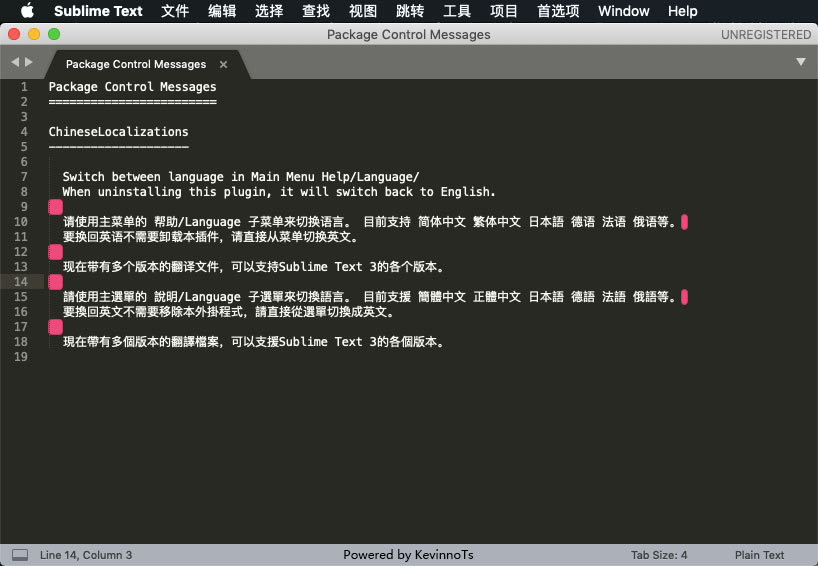Viewport: 818px width, 566px height.
Task: Open the 选择 menu
Action: point(269,11)
